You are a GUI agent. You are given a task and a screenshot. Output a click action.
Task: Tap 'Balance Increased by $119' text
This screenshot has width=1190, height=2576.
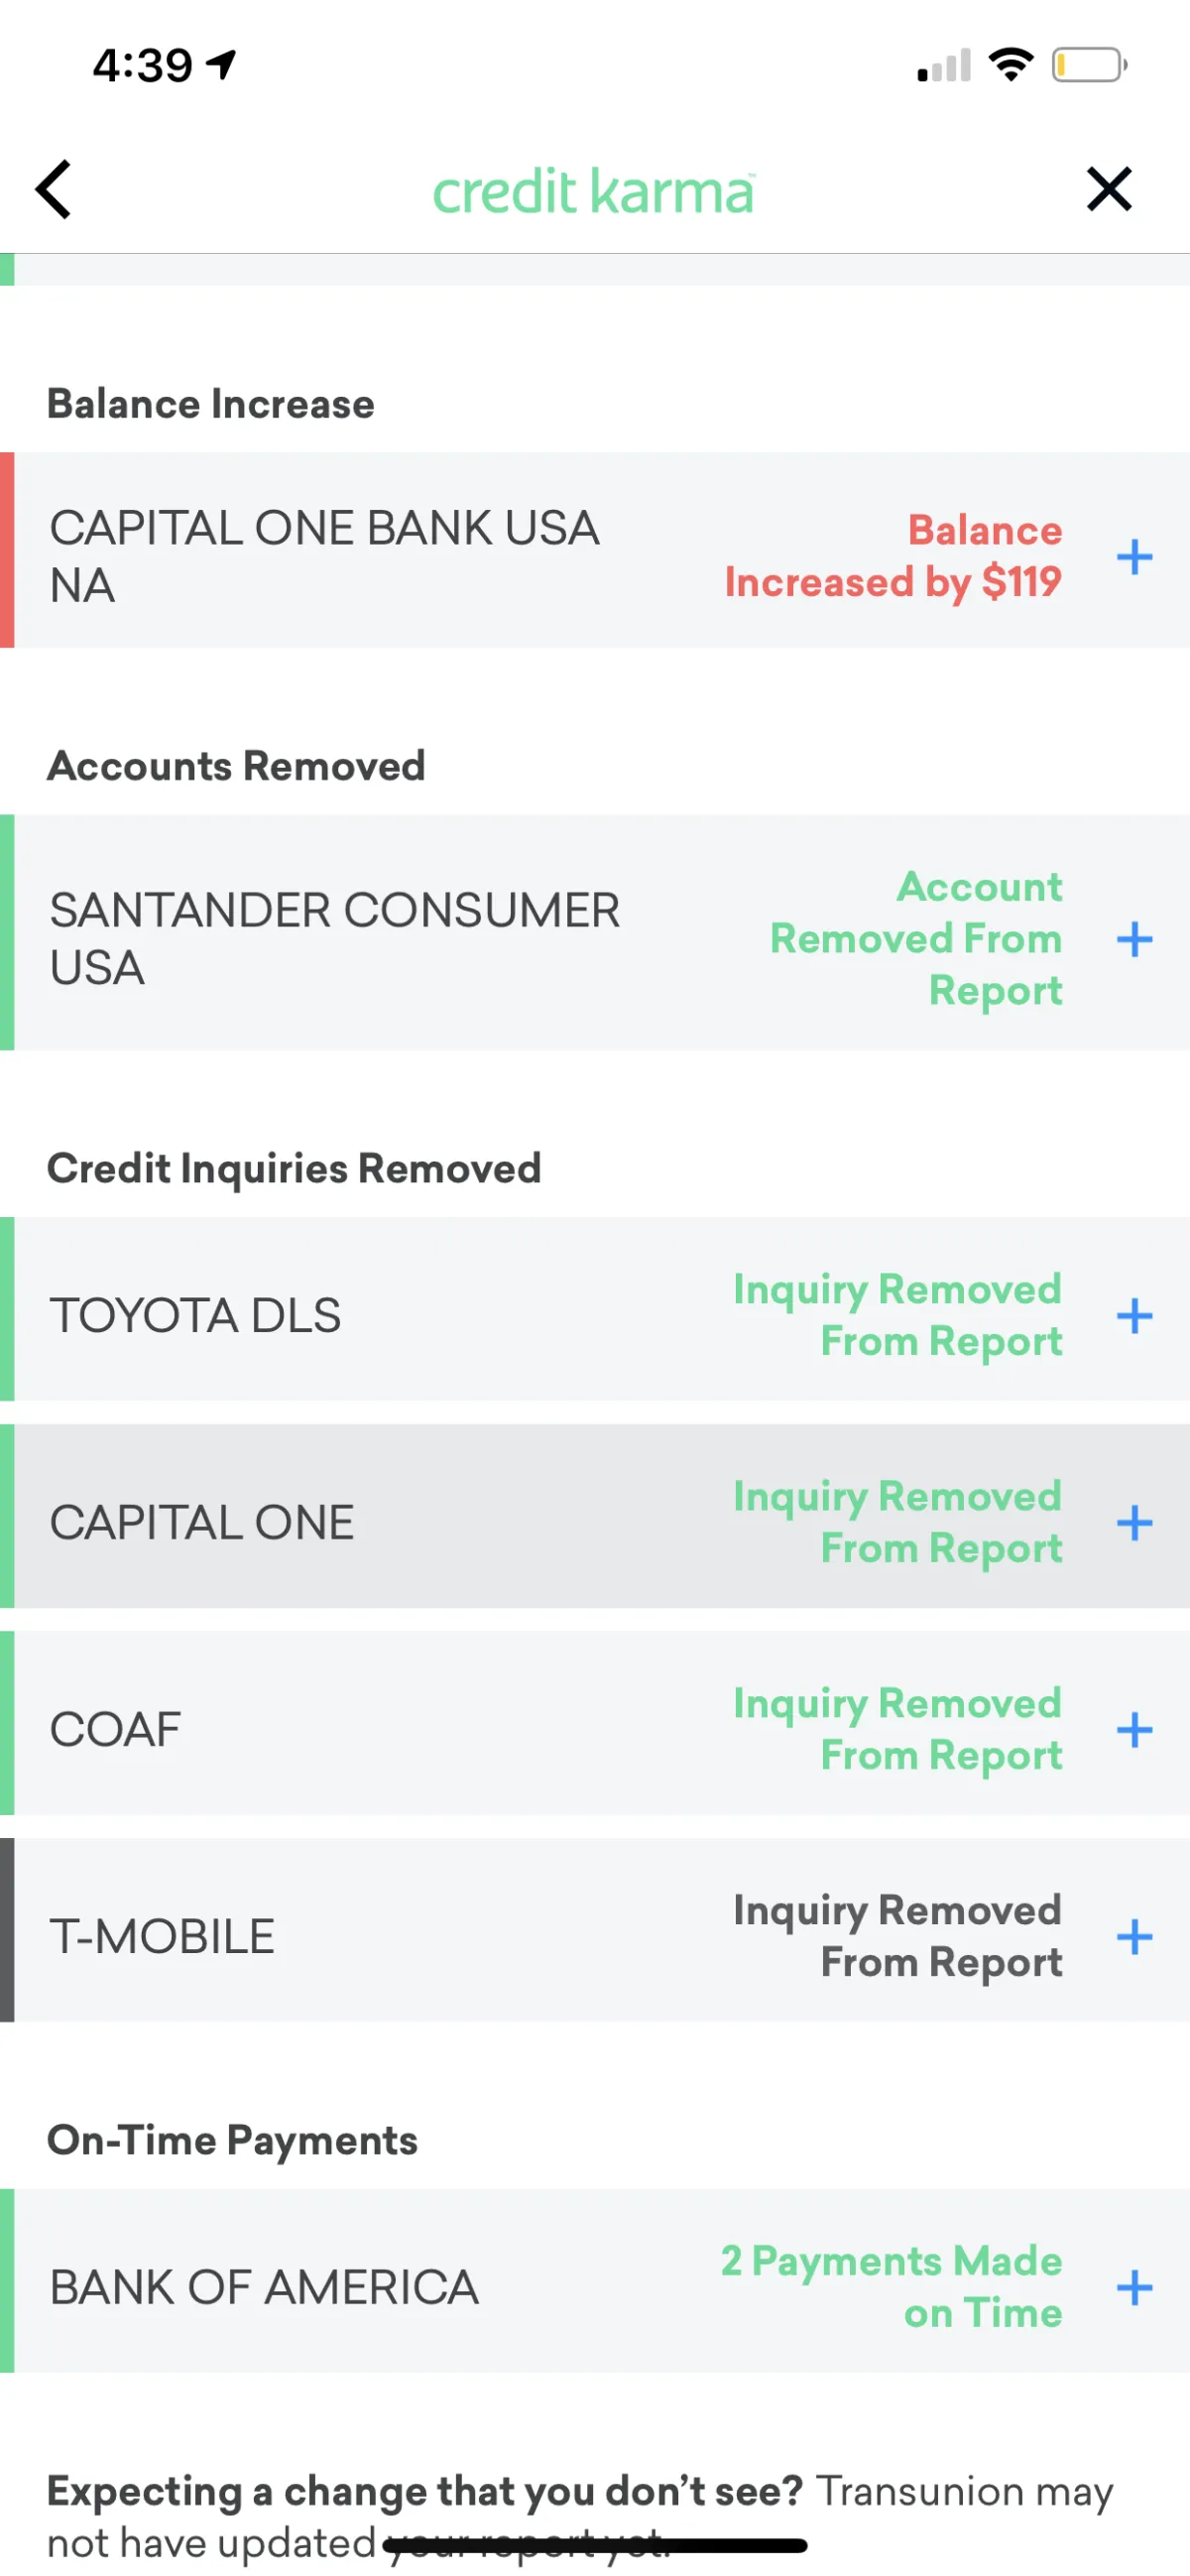(x=892, y=556)
